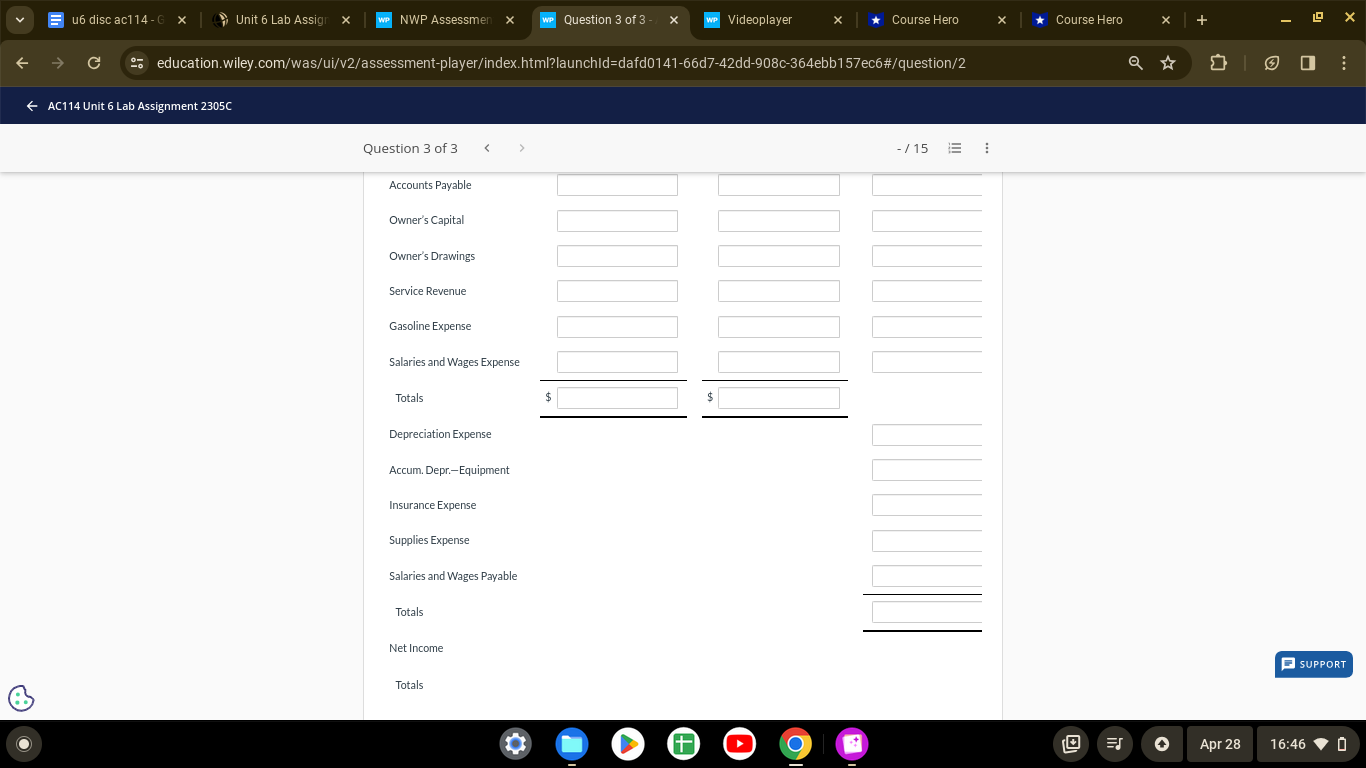Image resolution: width=1366 pixels, height=768 pixels.
Task: Open a new browser tab
Action: [x=1201, y=20]
